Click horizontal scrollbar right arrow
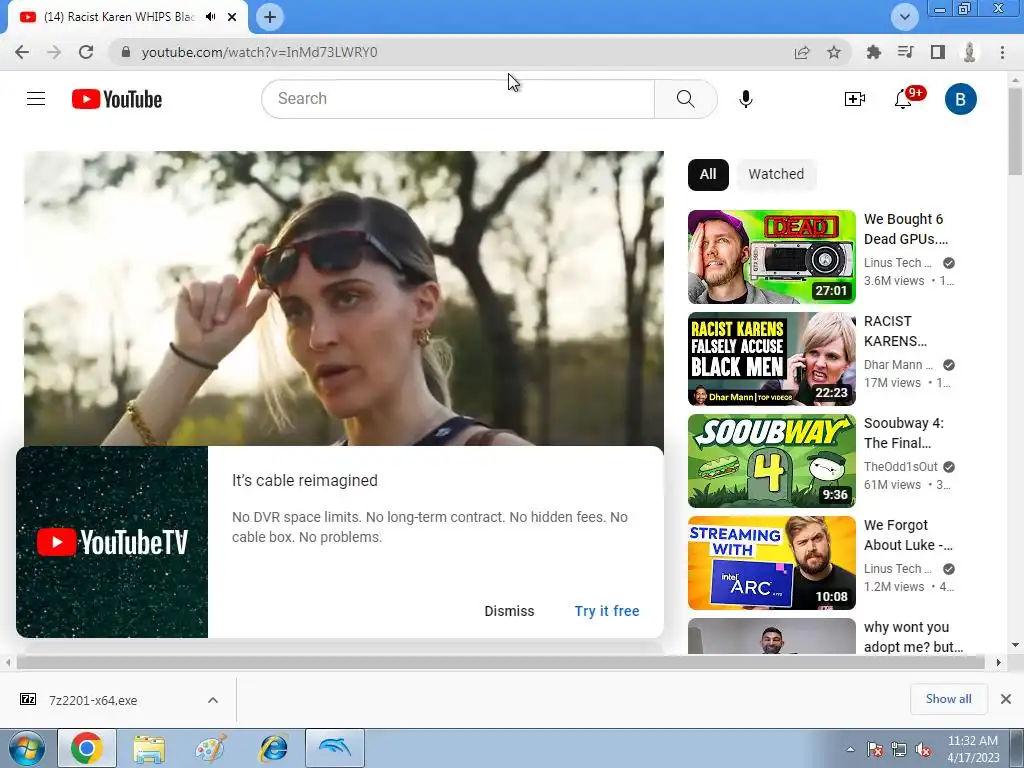This screenshot has height=768, width=1024. click(998, 662)
